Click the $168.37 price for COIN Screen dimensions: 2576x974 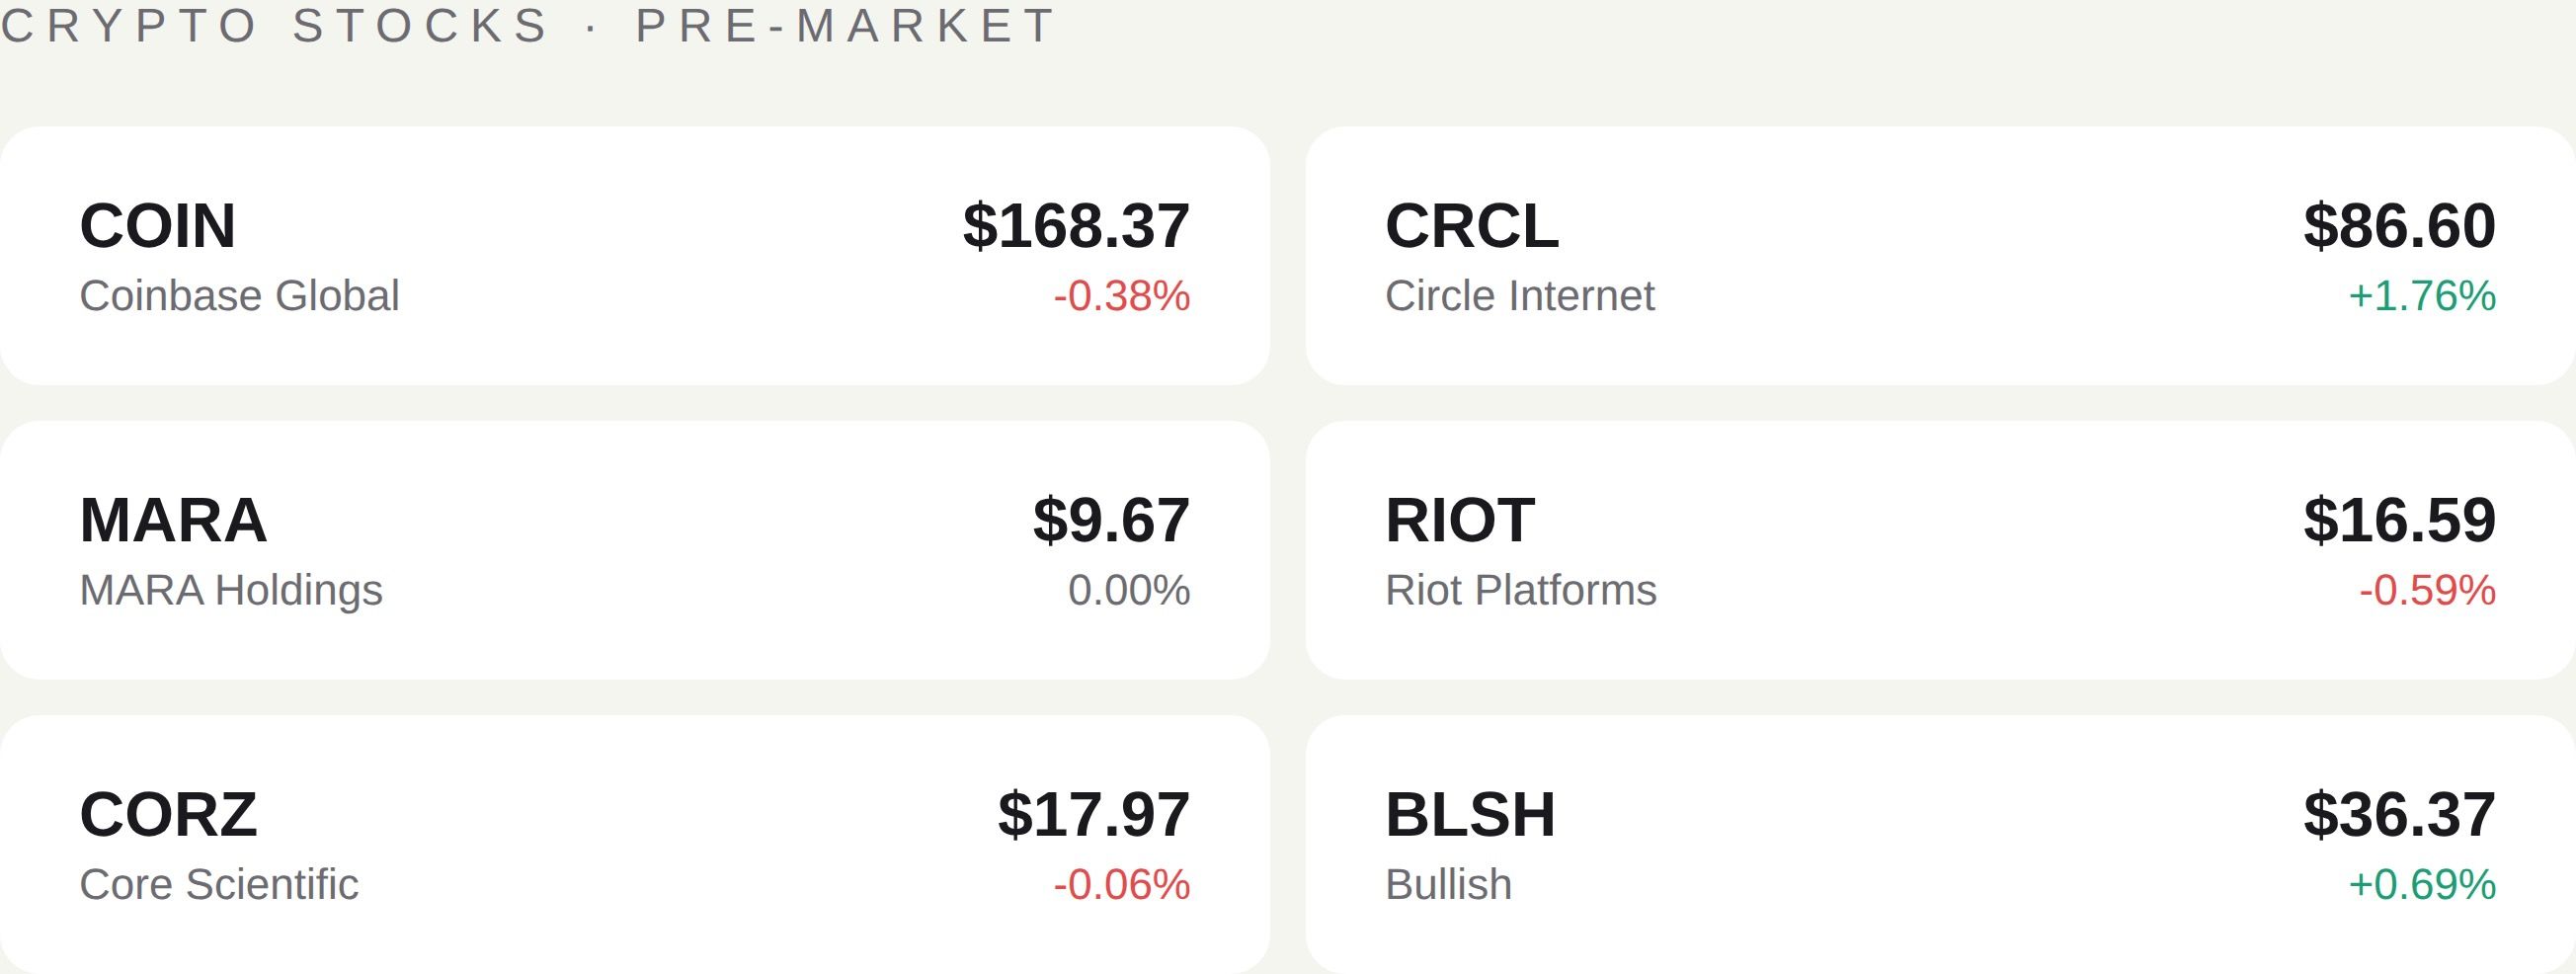point(1075,225)
